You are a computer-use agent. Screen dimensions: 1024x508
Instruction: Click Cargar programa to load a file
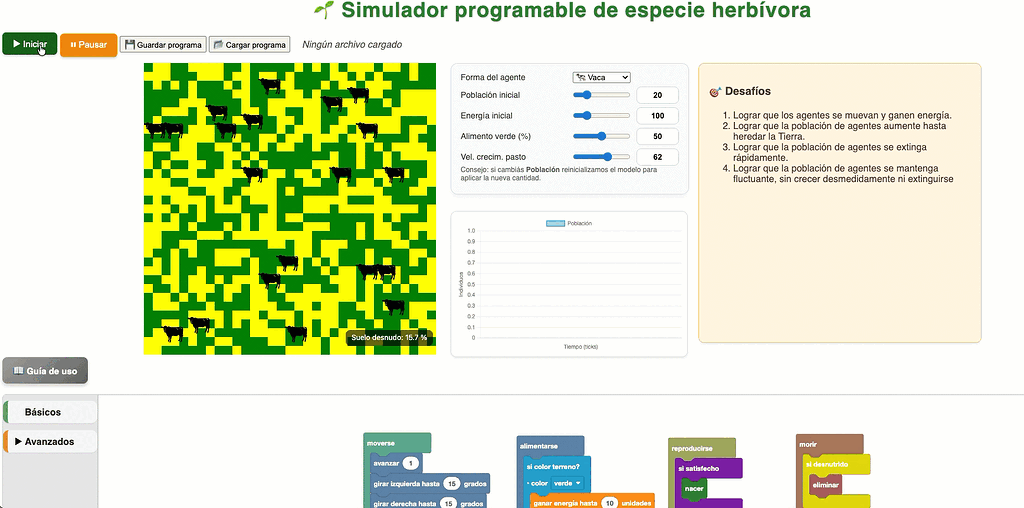249,45
